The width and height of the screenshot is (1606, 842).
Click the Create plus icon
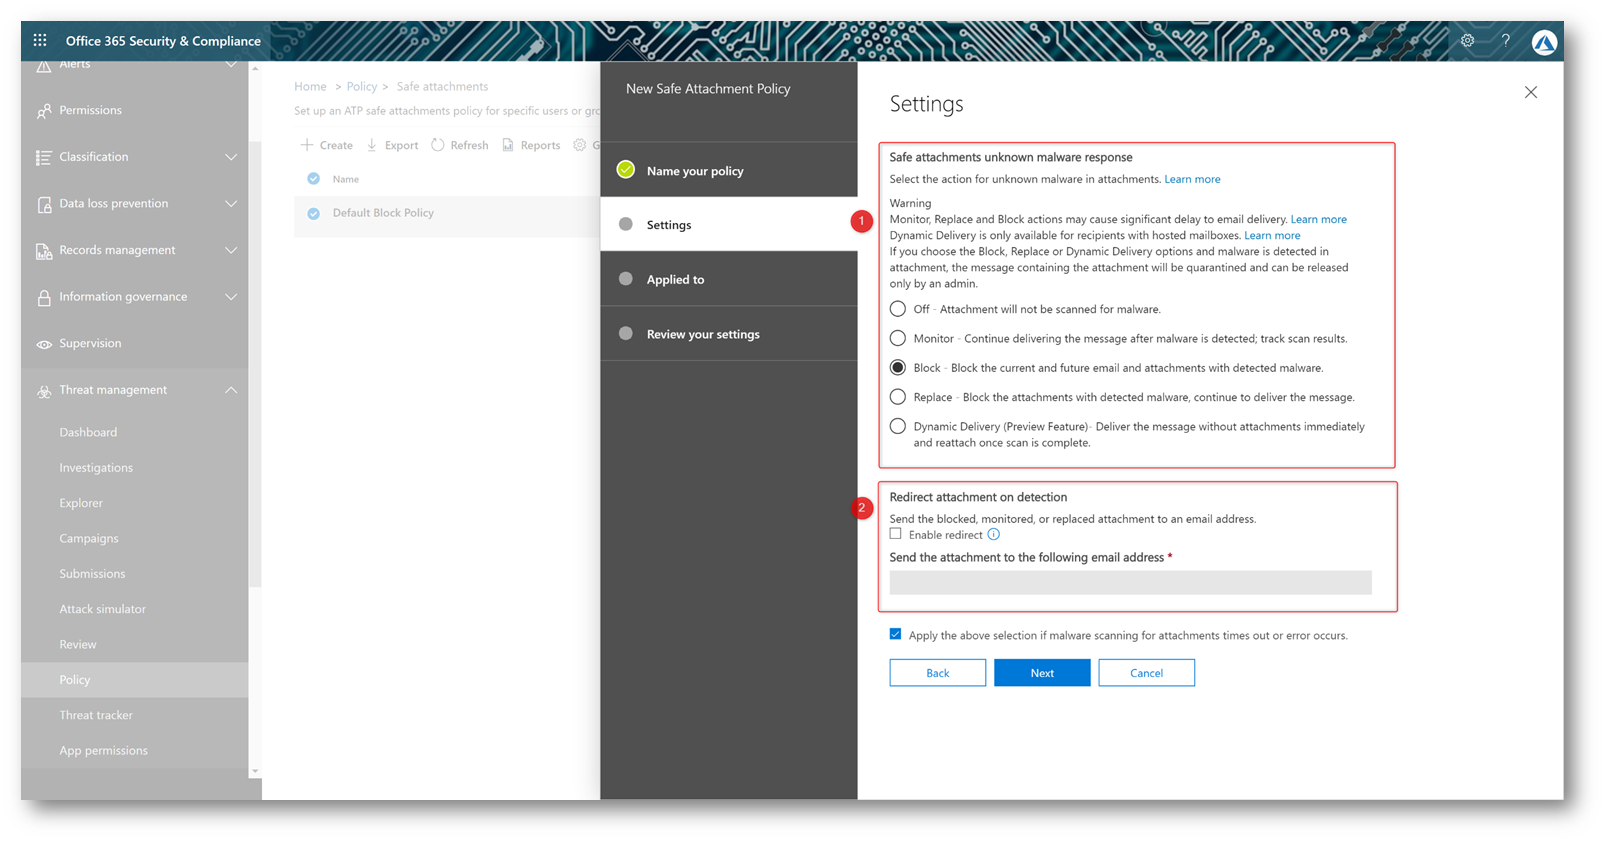tap(307, 145)
